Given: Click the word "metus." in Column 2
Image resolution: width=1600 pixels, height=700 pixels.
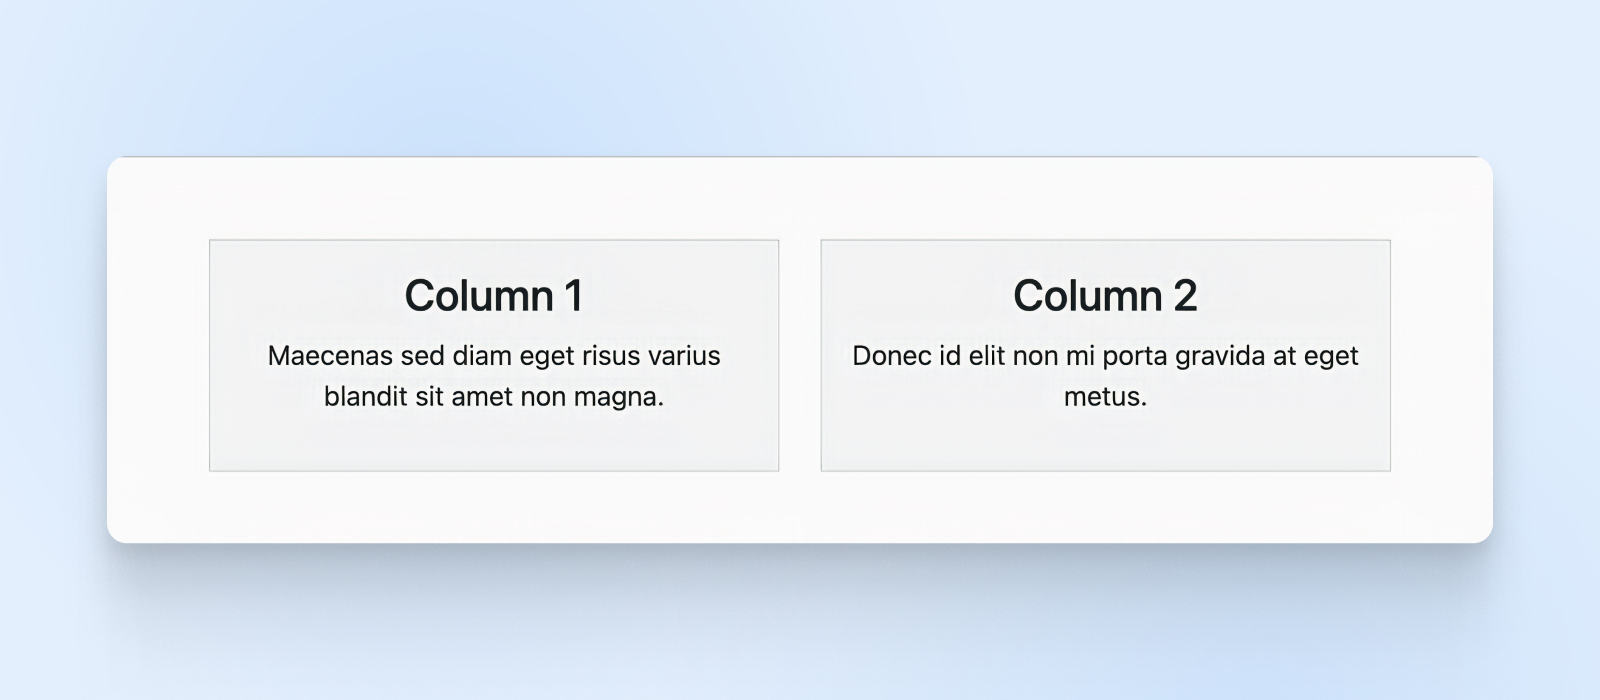Looking at the screenshot, I should (x=1105, y=397).
